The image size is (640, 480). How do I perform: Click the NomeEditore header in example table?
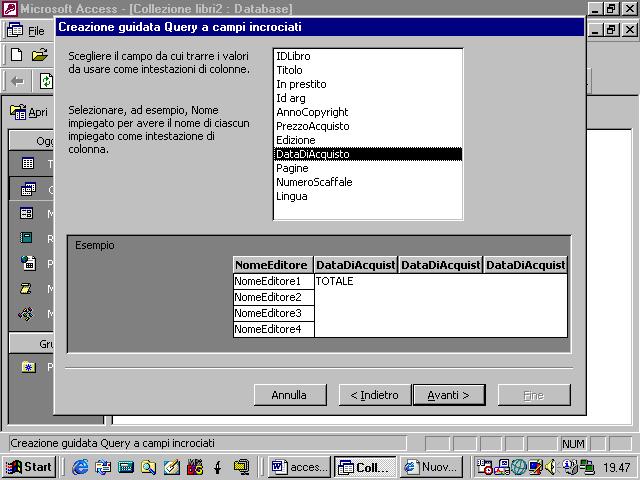point(273,265)
